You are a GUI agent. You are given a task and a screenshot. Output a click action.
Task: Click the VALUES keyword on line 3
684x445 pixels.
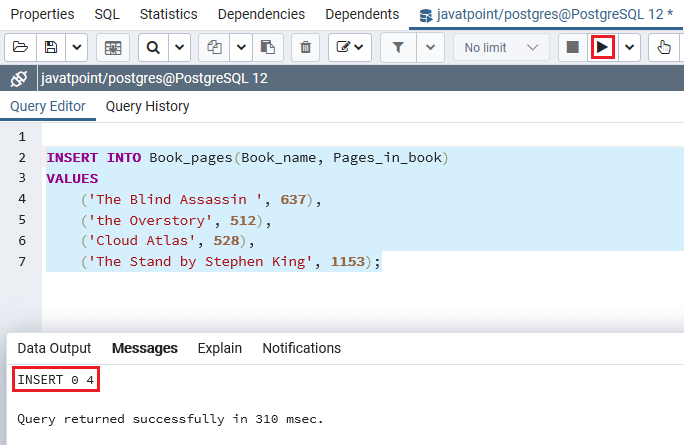72,178
